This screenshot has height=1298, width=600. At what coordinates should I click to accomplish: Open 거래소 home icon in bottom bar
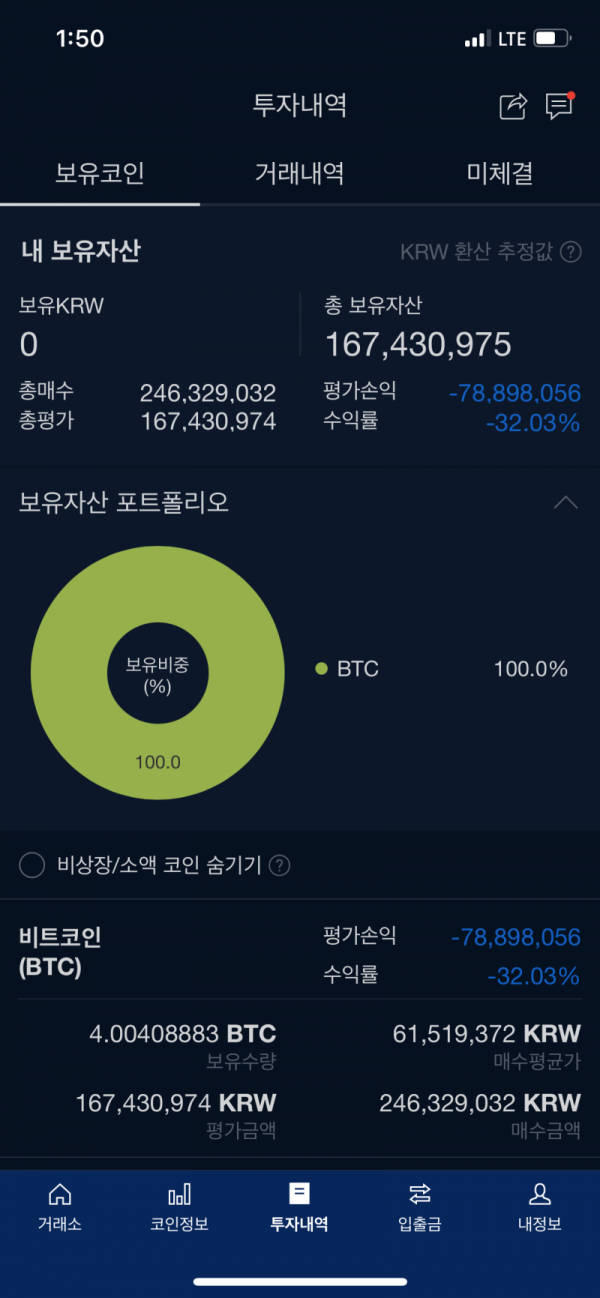click(60, 1193)
